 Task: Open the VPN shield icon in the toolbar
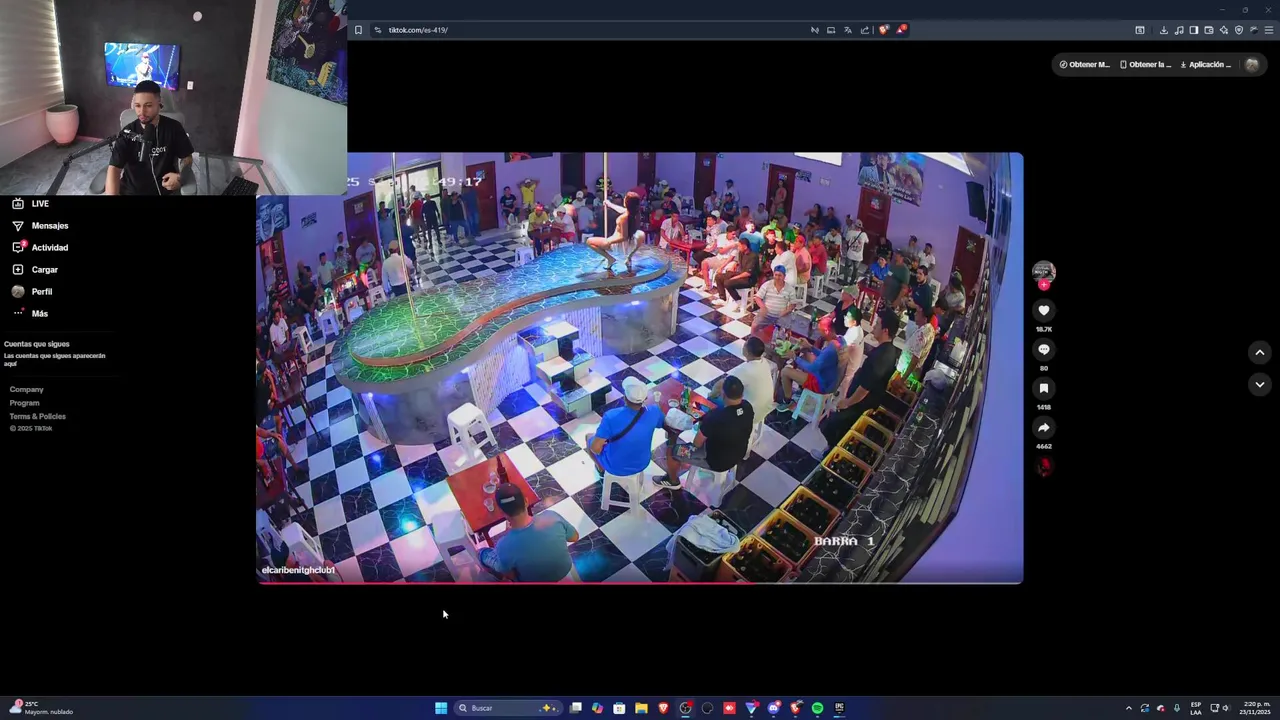click(x=1239, y=30)
